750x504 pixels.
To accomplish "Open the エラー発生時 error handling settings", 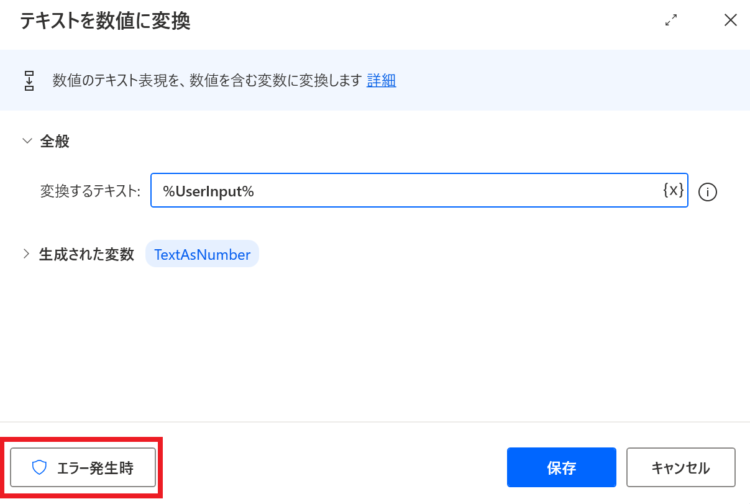I will point(83,468).
